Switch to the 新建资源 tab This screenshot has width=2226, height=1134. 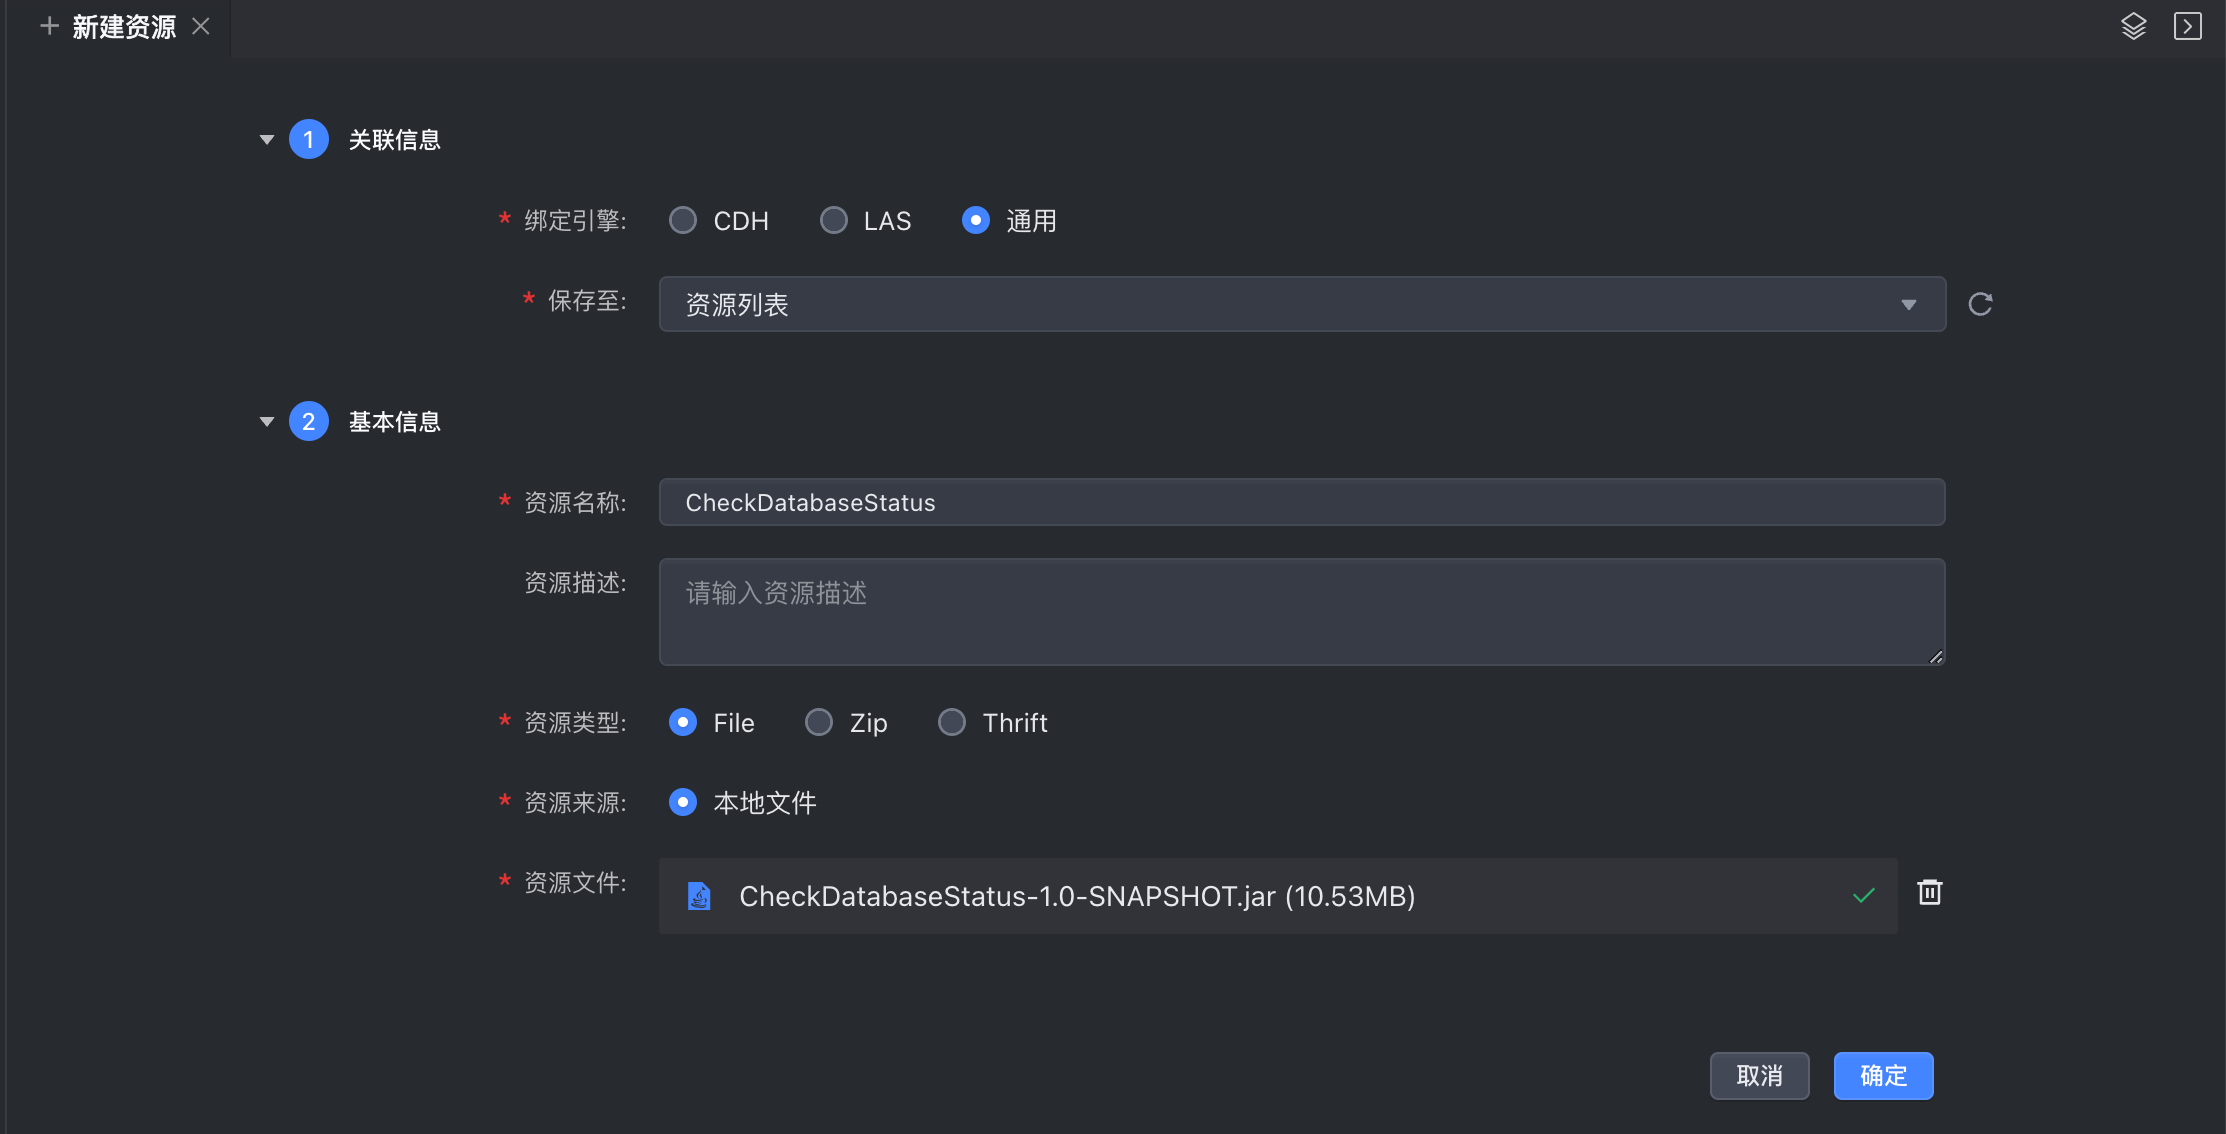click(124, 27)
